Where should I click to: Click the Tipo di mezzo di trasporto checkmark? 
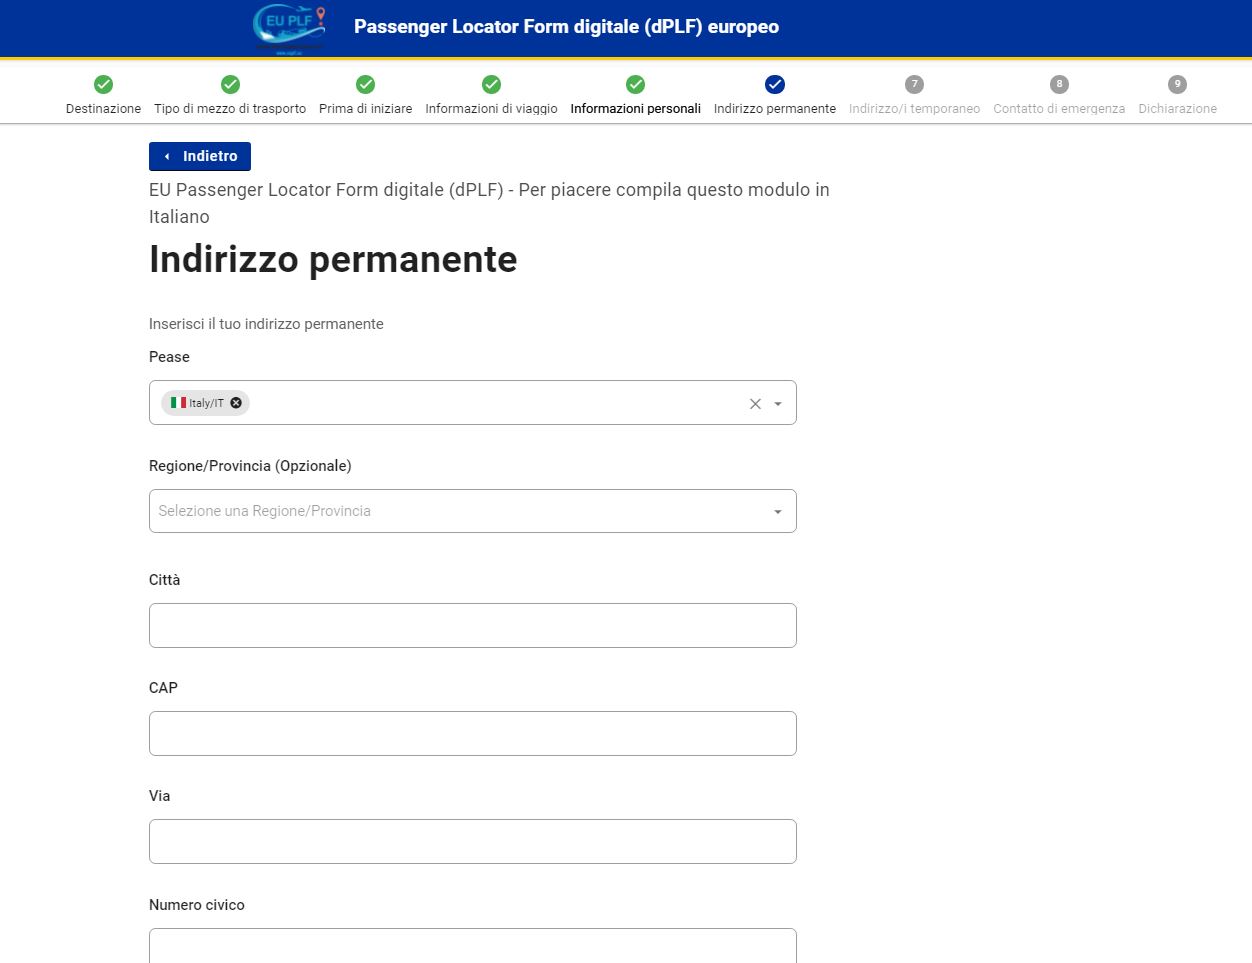(x=230, y=84)
